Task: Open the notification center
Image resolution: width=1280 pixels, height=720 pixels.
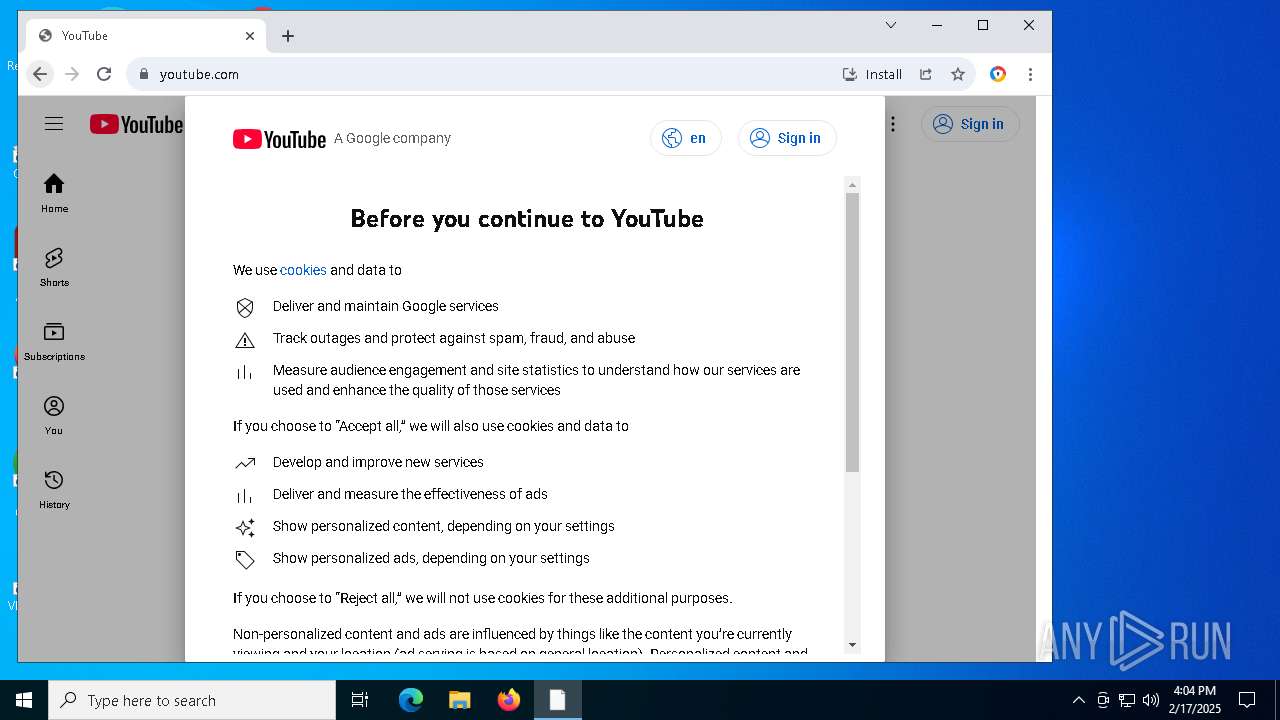Action: 1247,700
